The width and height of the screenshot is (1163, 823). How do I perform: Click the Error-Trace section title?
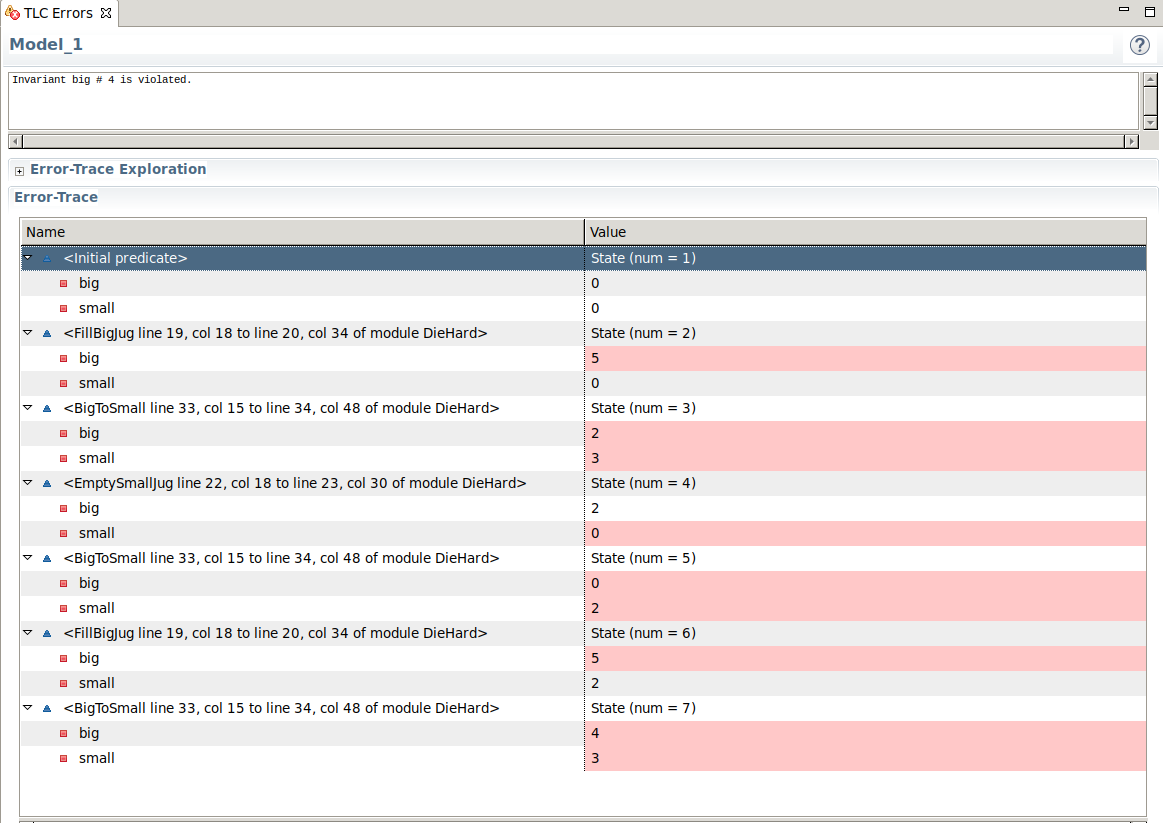(x=56, y=197)
